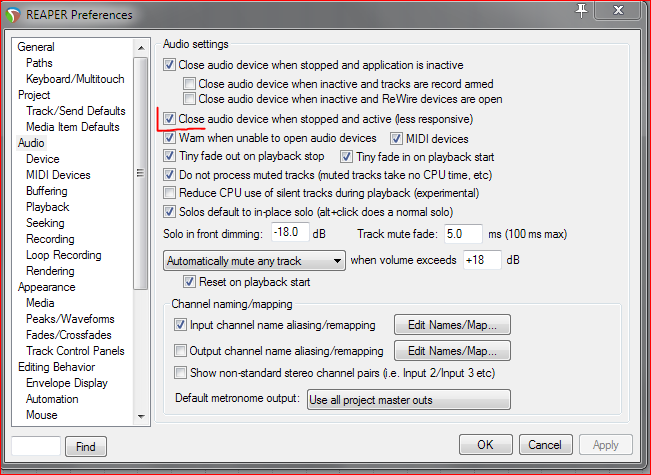
Task: Open the Media appearance page
Action: (40, 303)
